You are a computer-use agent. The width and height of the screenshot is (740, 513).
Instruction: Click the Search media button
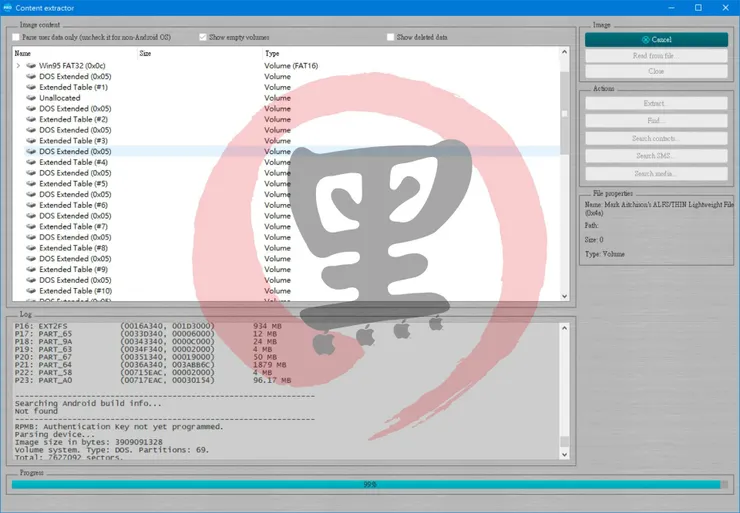pos(656,174)
